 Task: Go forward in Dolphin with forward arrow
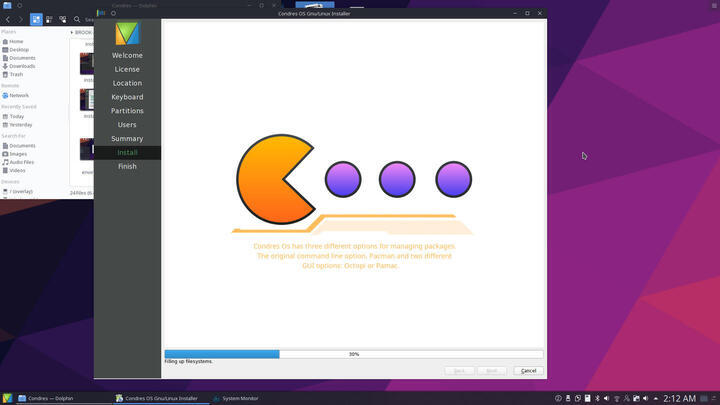[x=21, y=19]
